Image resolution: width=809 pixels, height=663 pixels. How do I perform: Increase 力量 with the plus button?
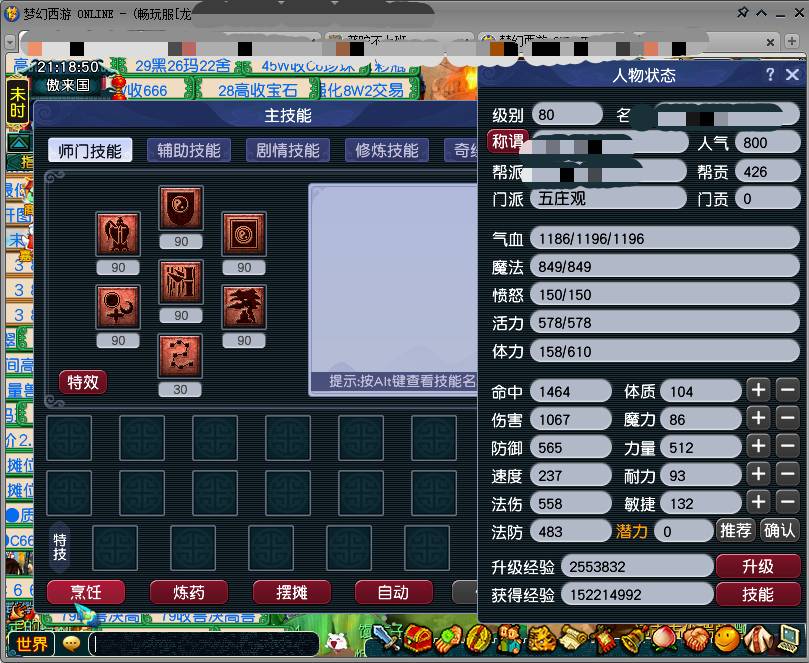click(x=758, y=446)
